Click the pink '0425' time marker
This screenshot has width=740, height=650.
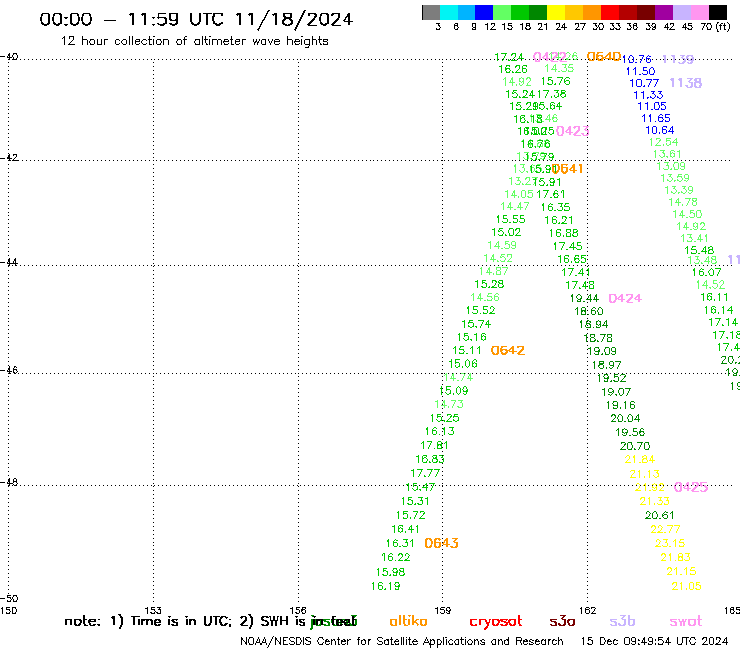[691, 487]
